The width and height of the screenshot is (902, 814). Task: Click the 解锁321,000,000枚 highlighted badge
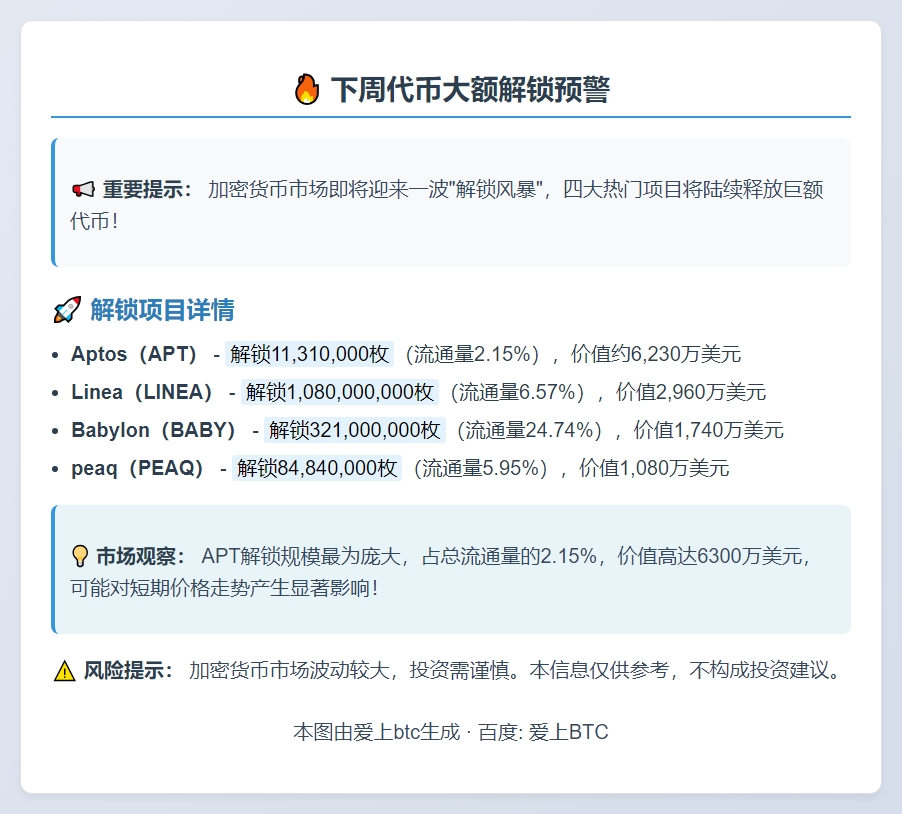[x=354, y=430]
